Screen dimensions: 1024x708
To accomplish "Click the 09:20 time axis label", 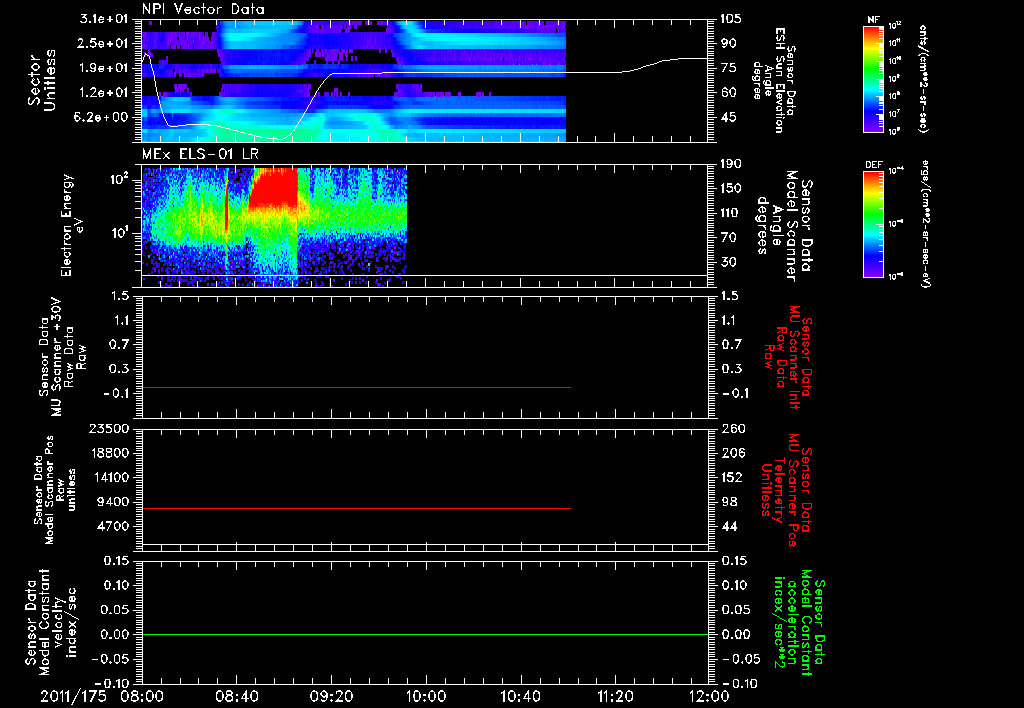I will coord(331,696).
